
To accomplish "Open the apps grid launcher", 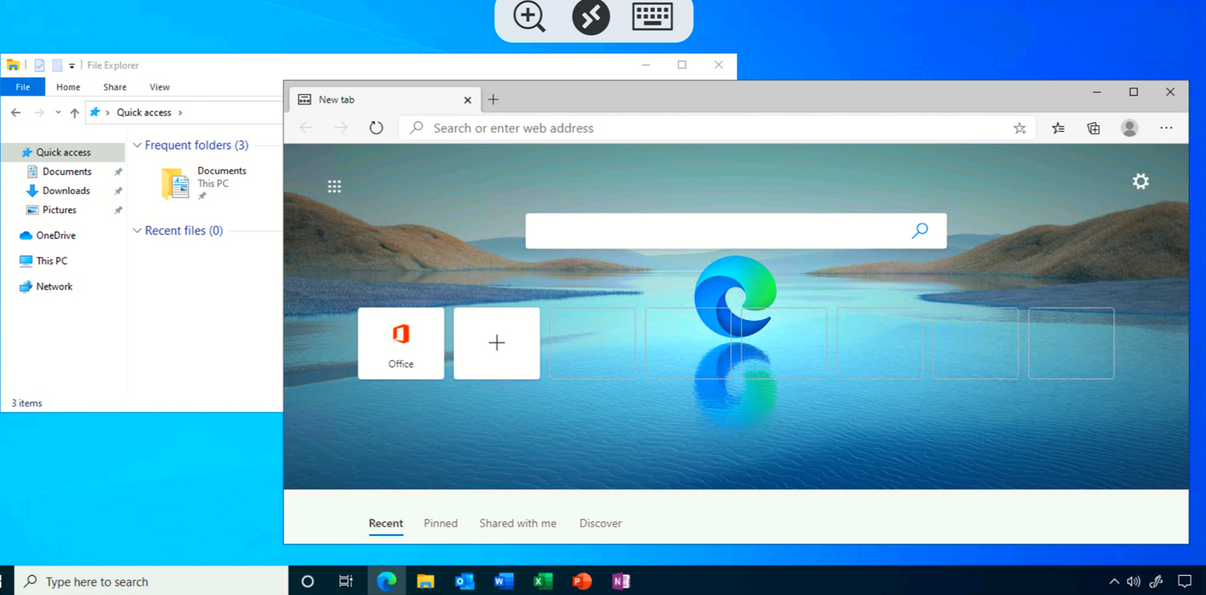I will 334,186.
